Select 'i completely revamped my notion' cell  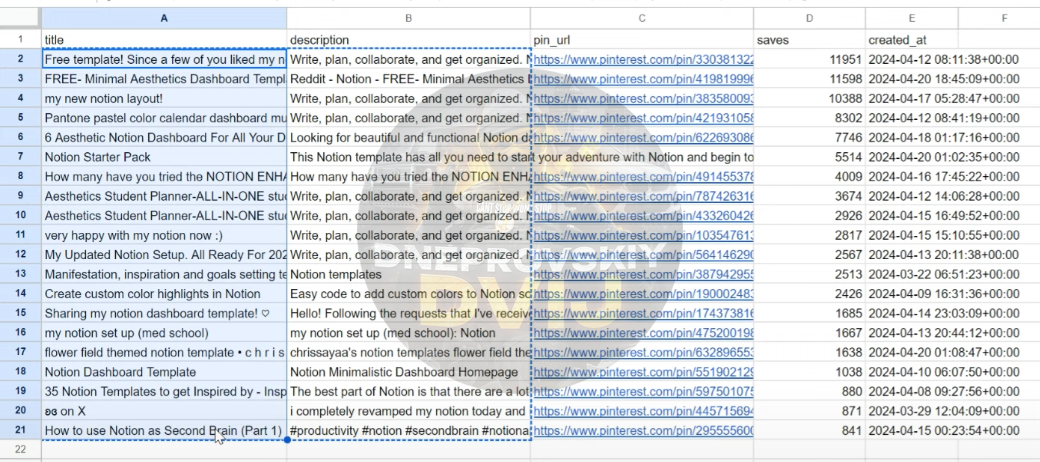[x=409, y=412]
